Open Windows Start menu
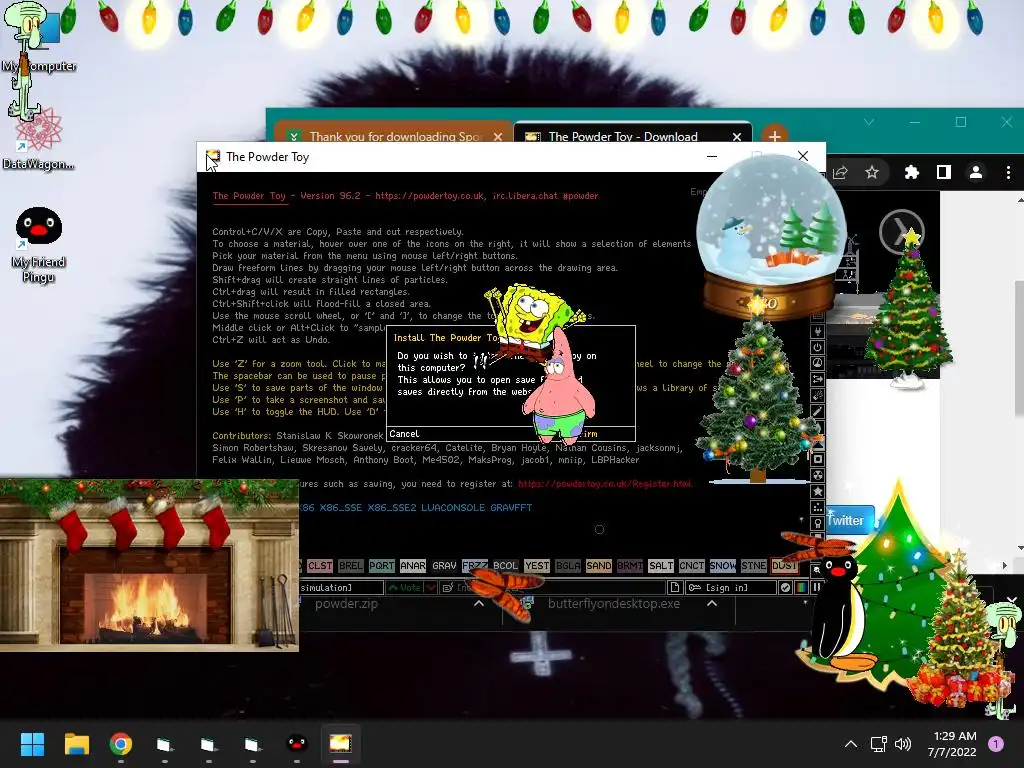 coord(32,744)
